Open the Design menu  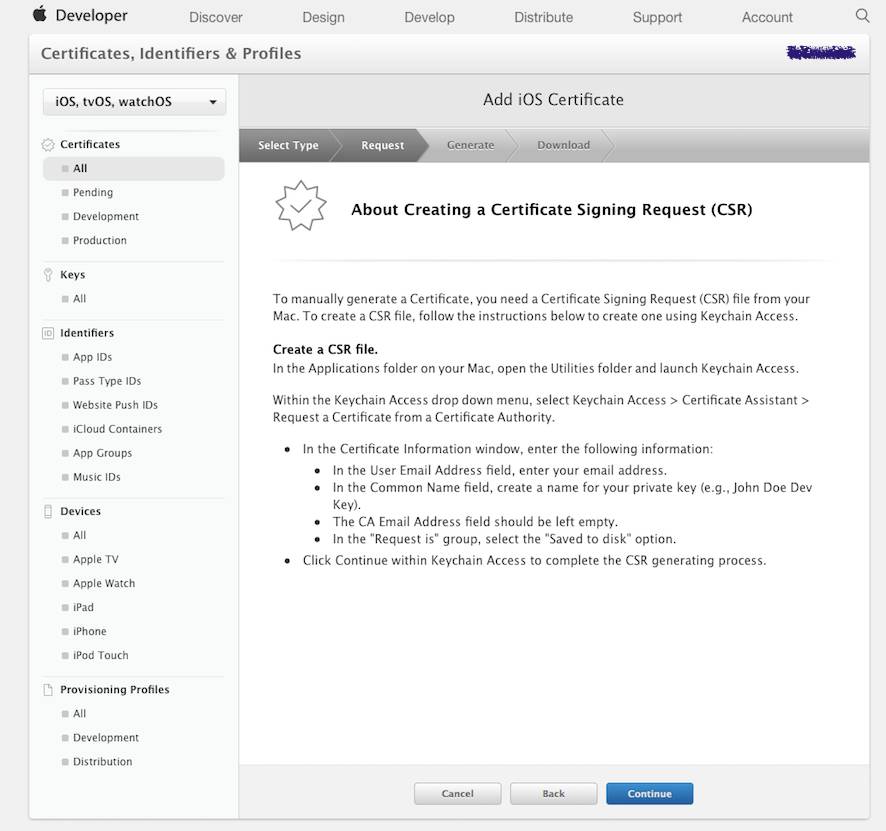323,18
